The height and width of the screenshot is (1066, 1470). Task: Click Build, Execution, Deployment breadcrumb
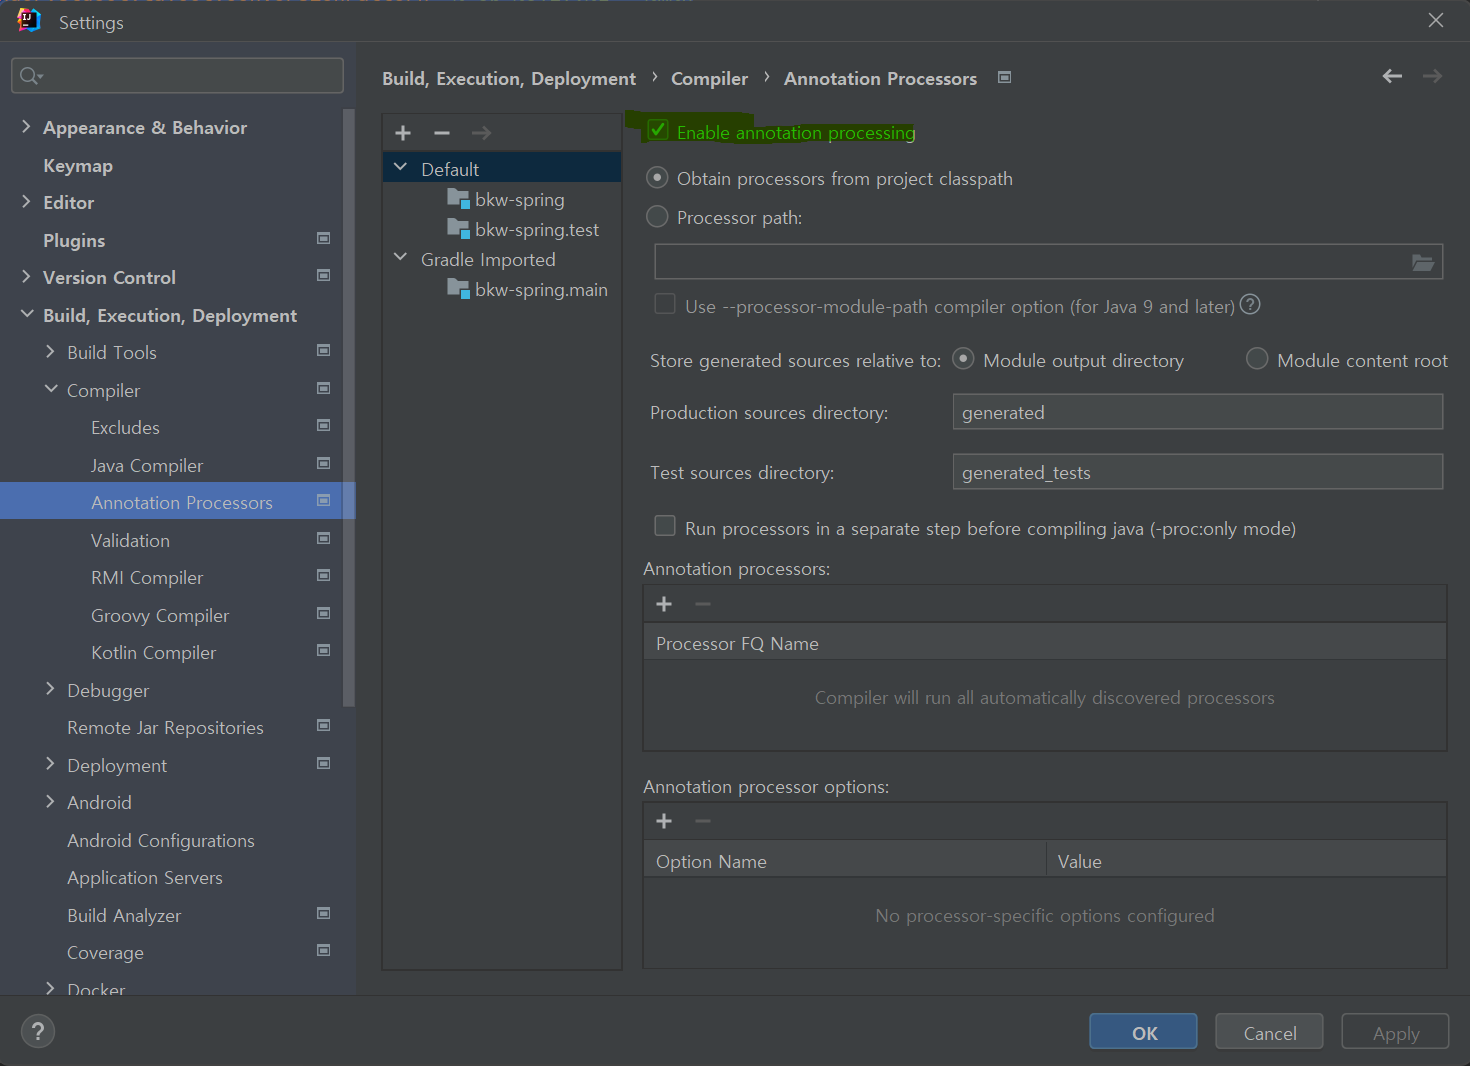509,79
